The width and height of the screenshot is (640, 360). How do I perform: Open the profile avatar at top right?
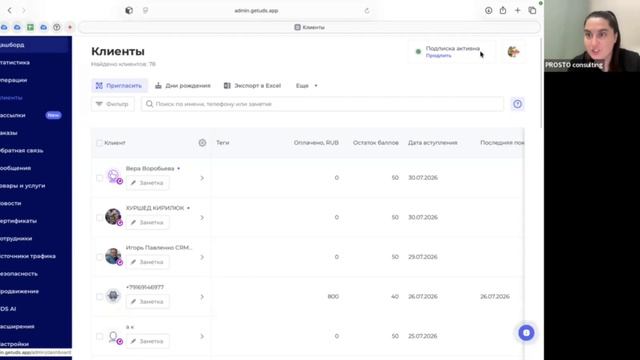tap(513, 52)
